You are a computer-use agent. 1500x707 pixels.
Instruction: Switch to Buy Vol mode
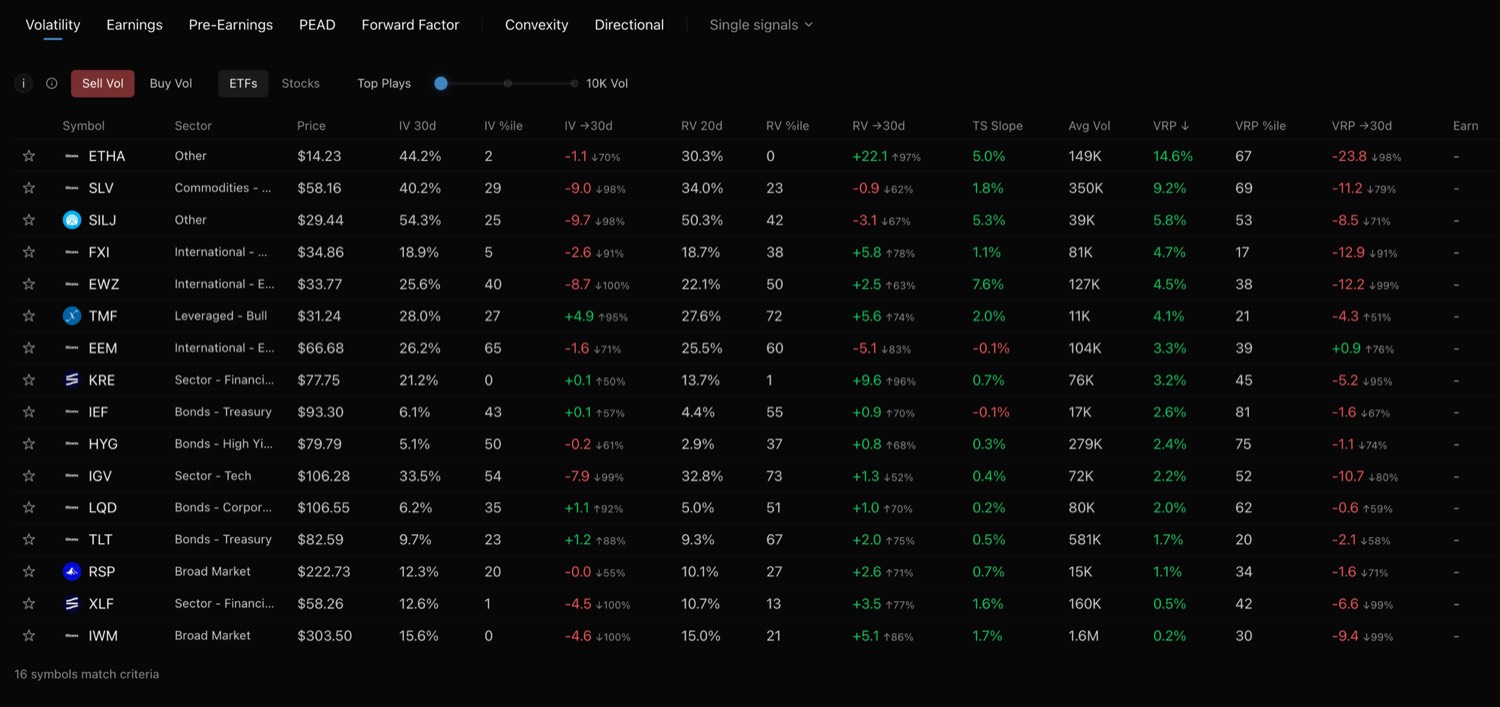point(171,84)
